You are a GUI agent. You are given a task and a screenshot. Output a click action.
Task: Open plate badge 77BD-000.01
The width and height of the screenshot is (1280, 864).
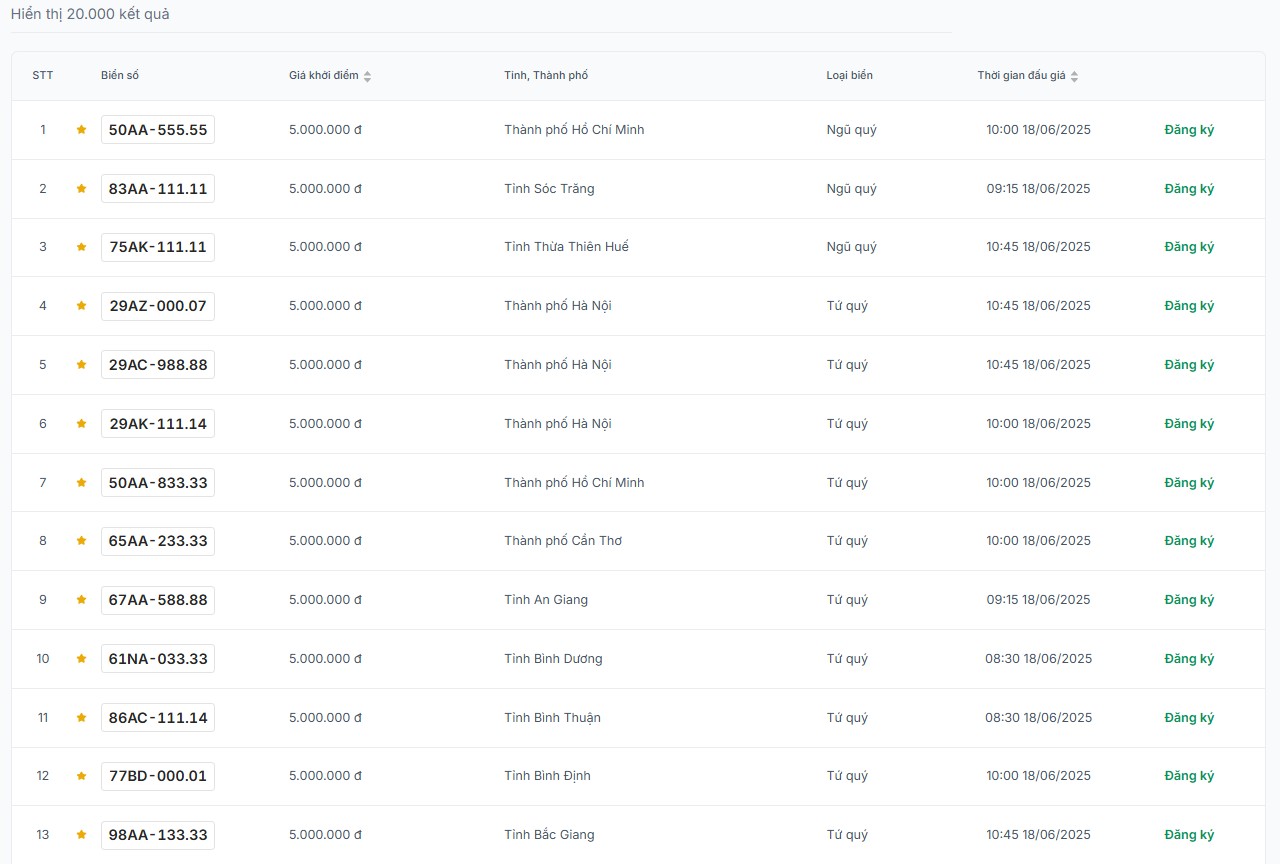point(158,776)
